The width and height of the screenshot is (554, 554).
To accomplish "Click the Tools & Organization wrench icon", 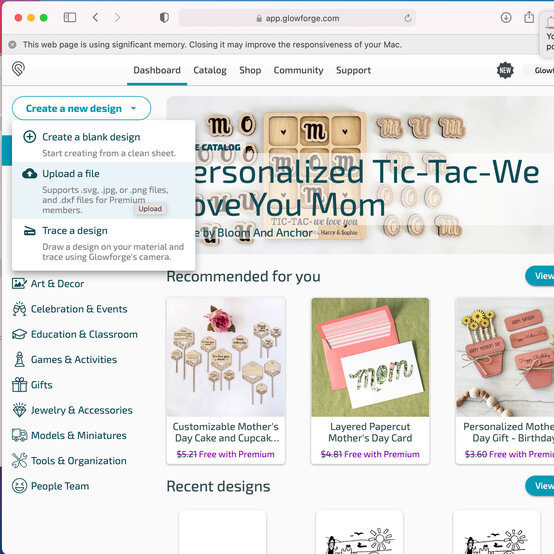I will tap(19, 460).
